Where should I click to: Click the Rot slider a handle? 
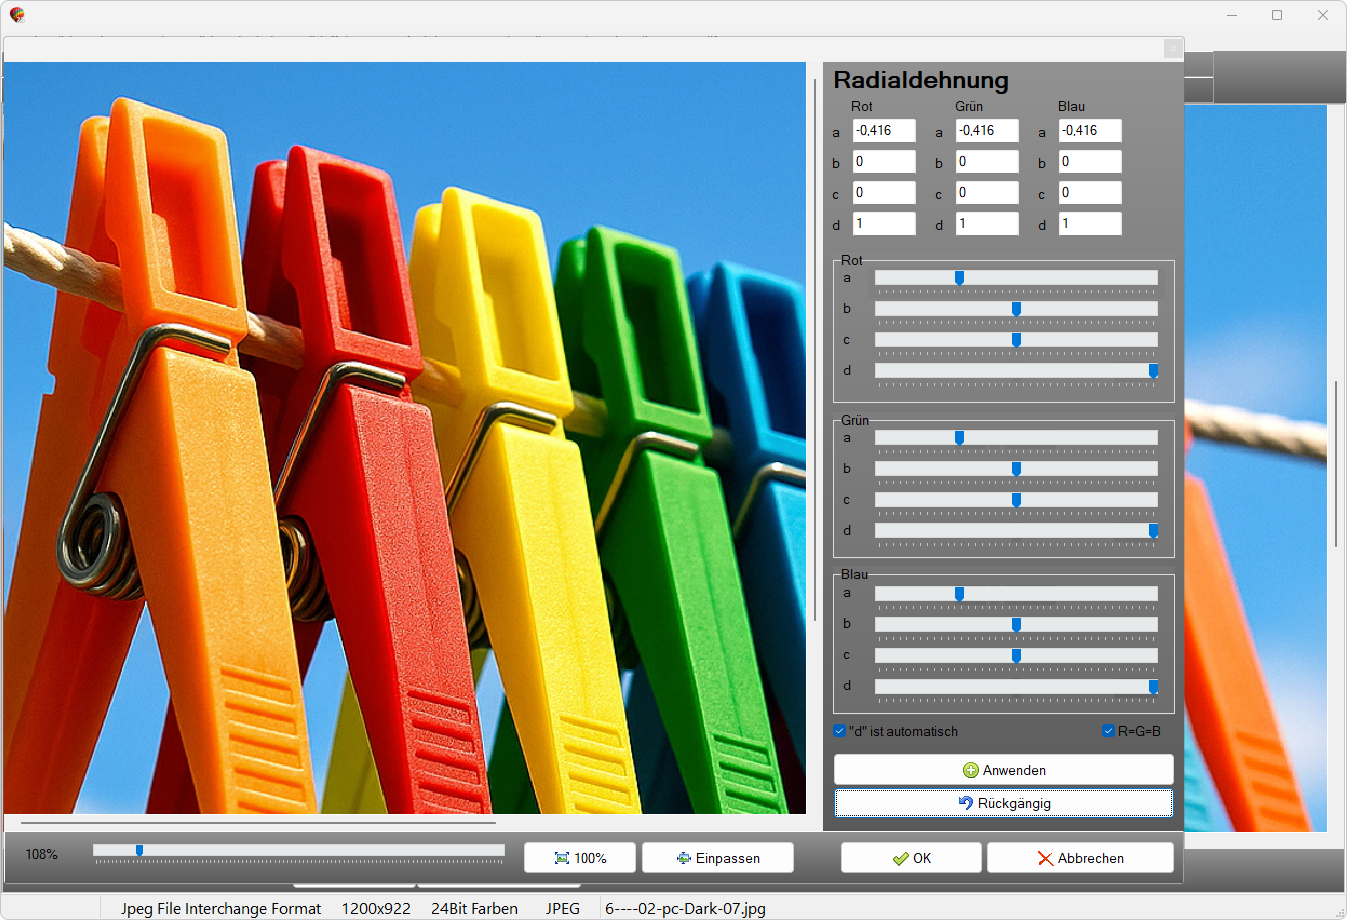[x=959, y=278]
